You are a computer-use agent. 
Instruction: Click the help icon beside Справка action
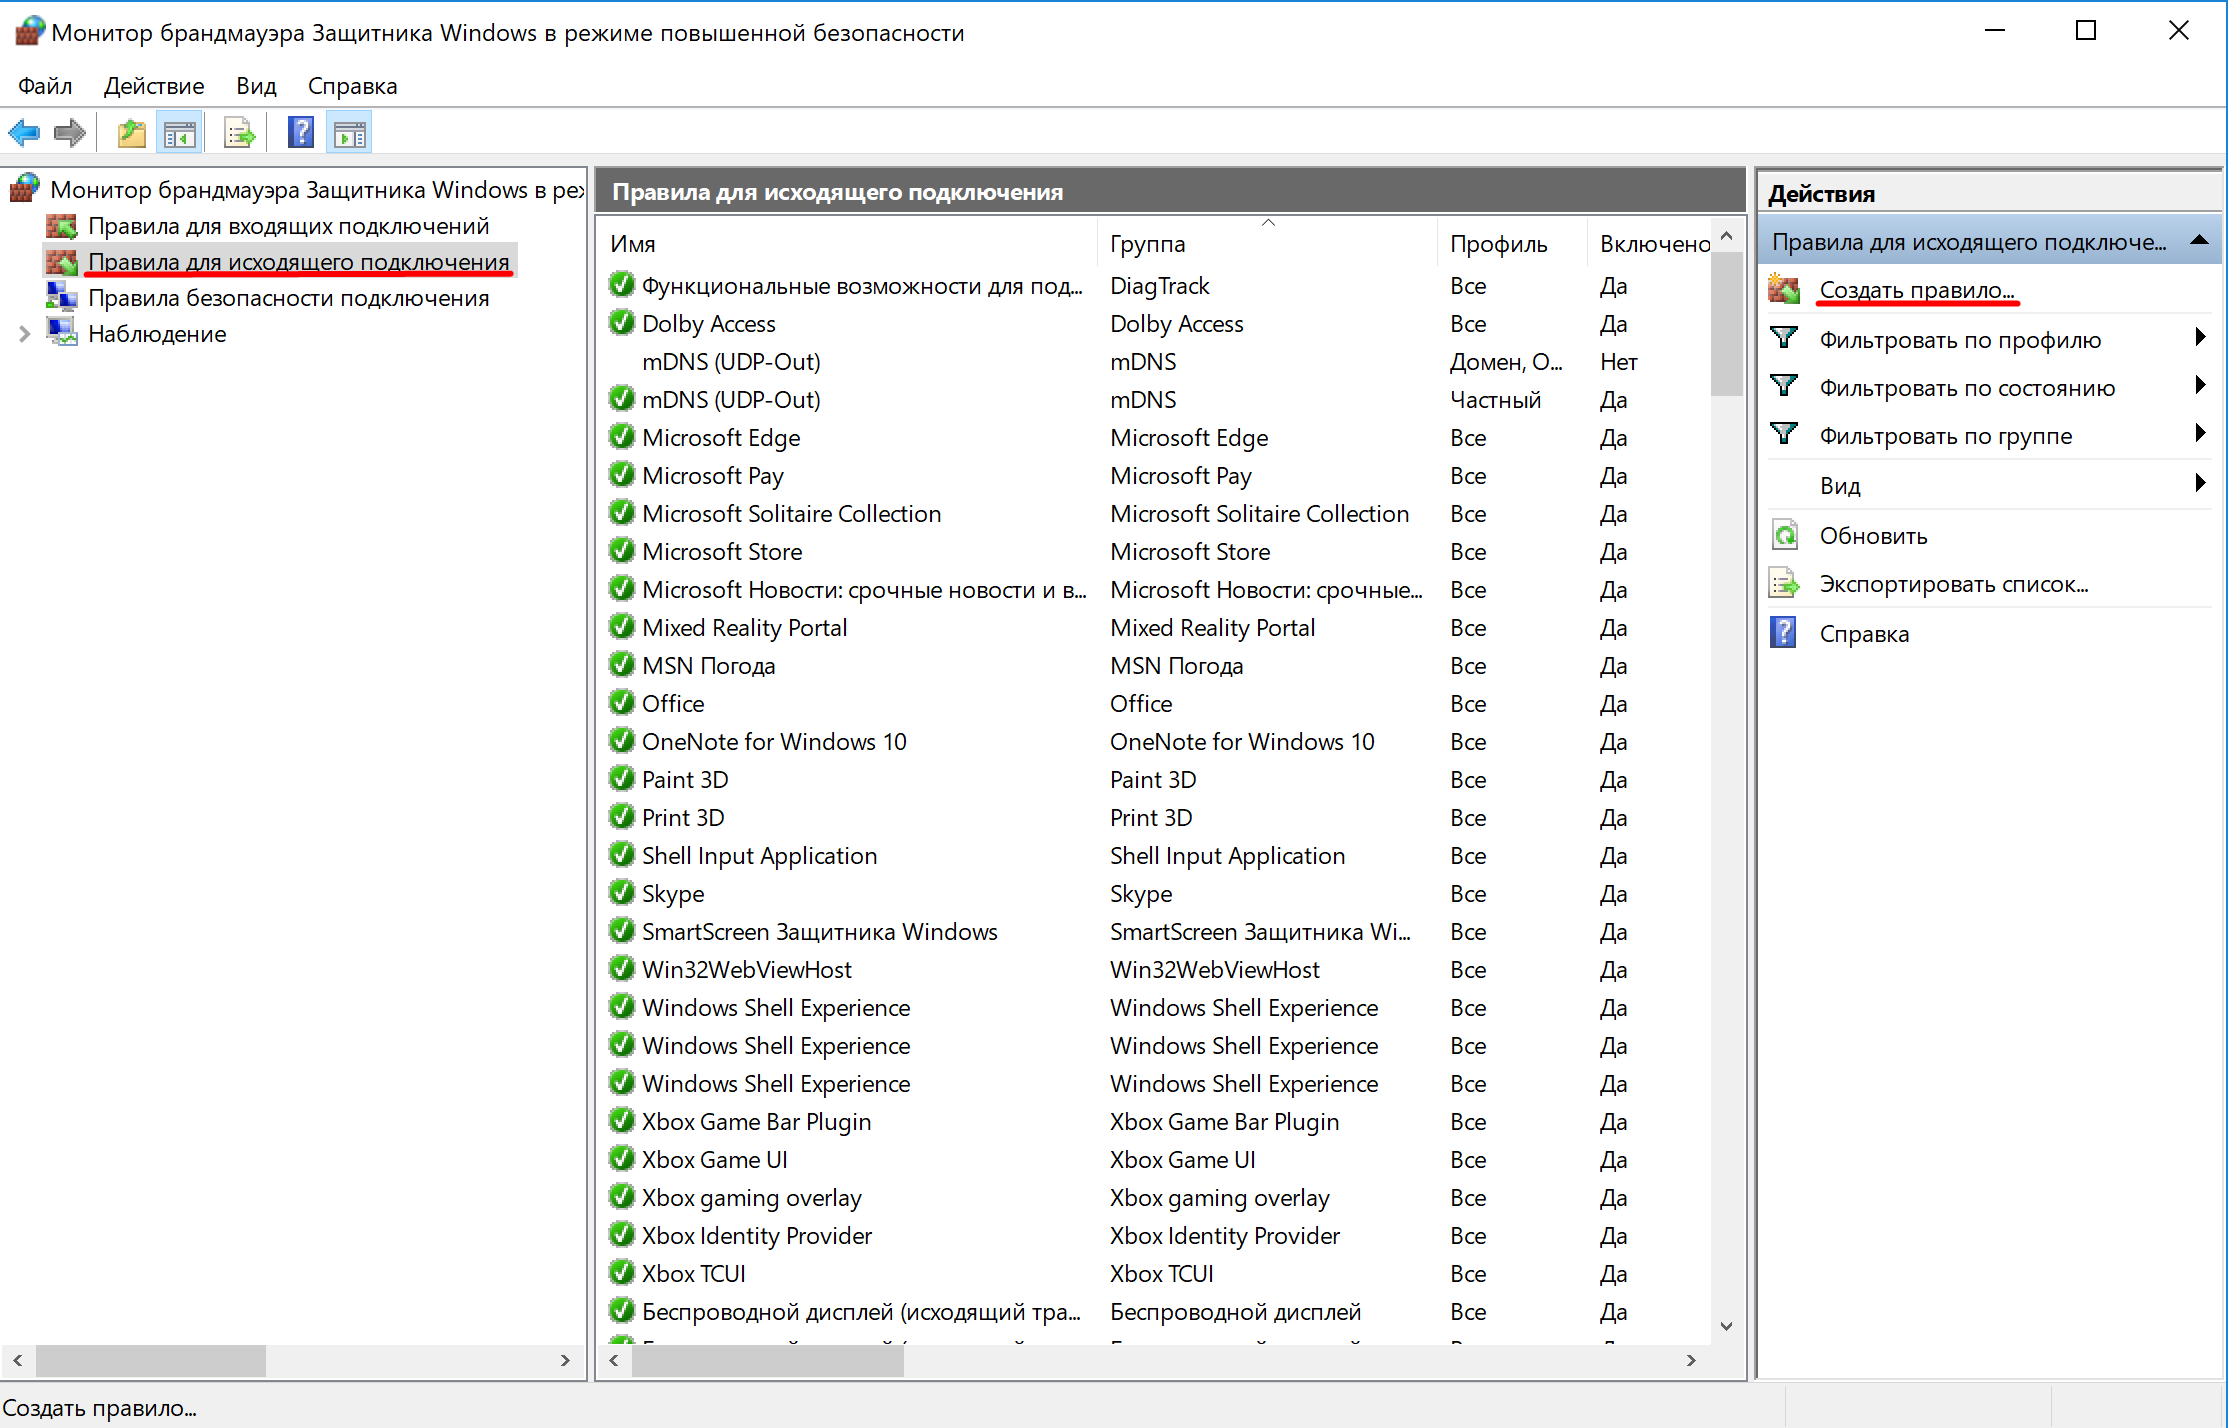click(1783, 632)
